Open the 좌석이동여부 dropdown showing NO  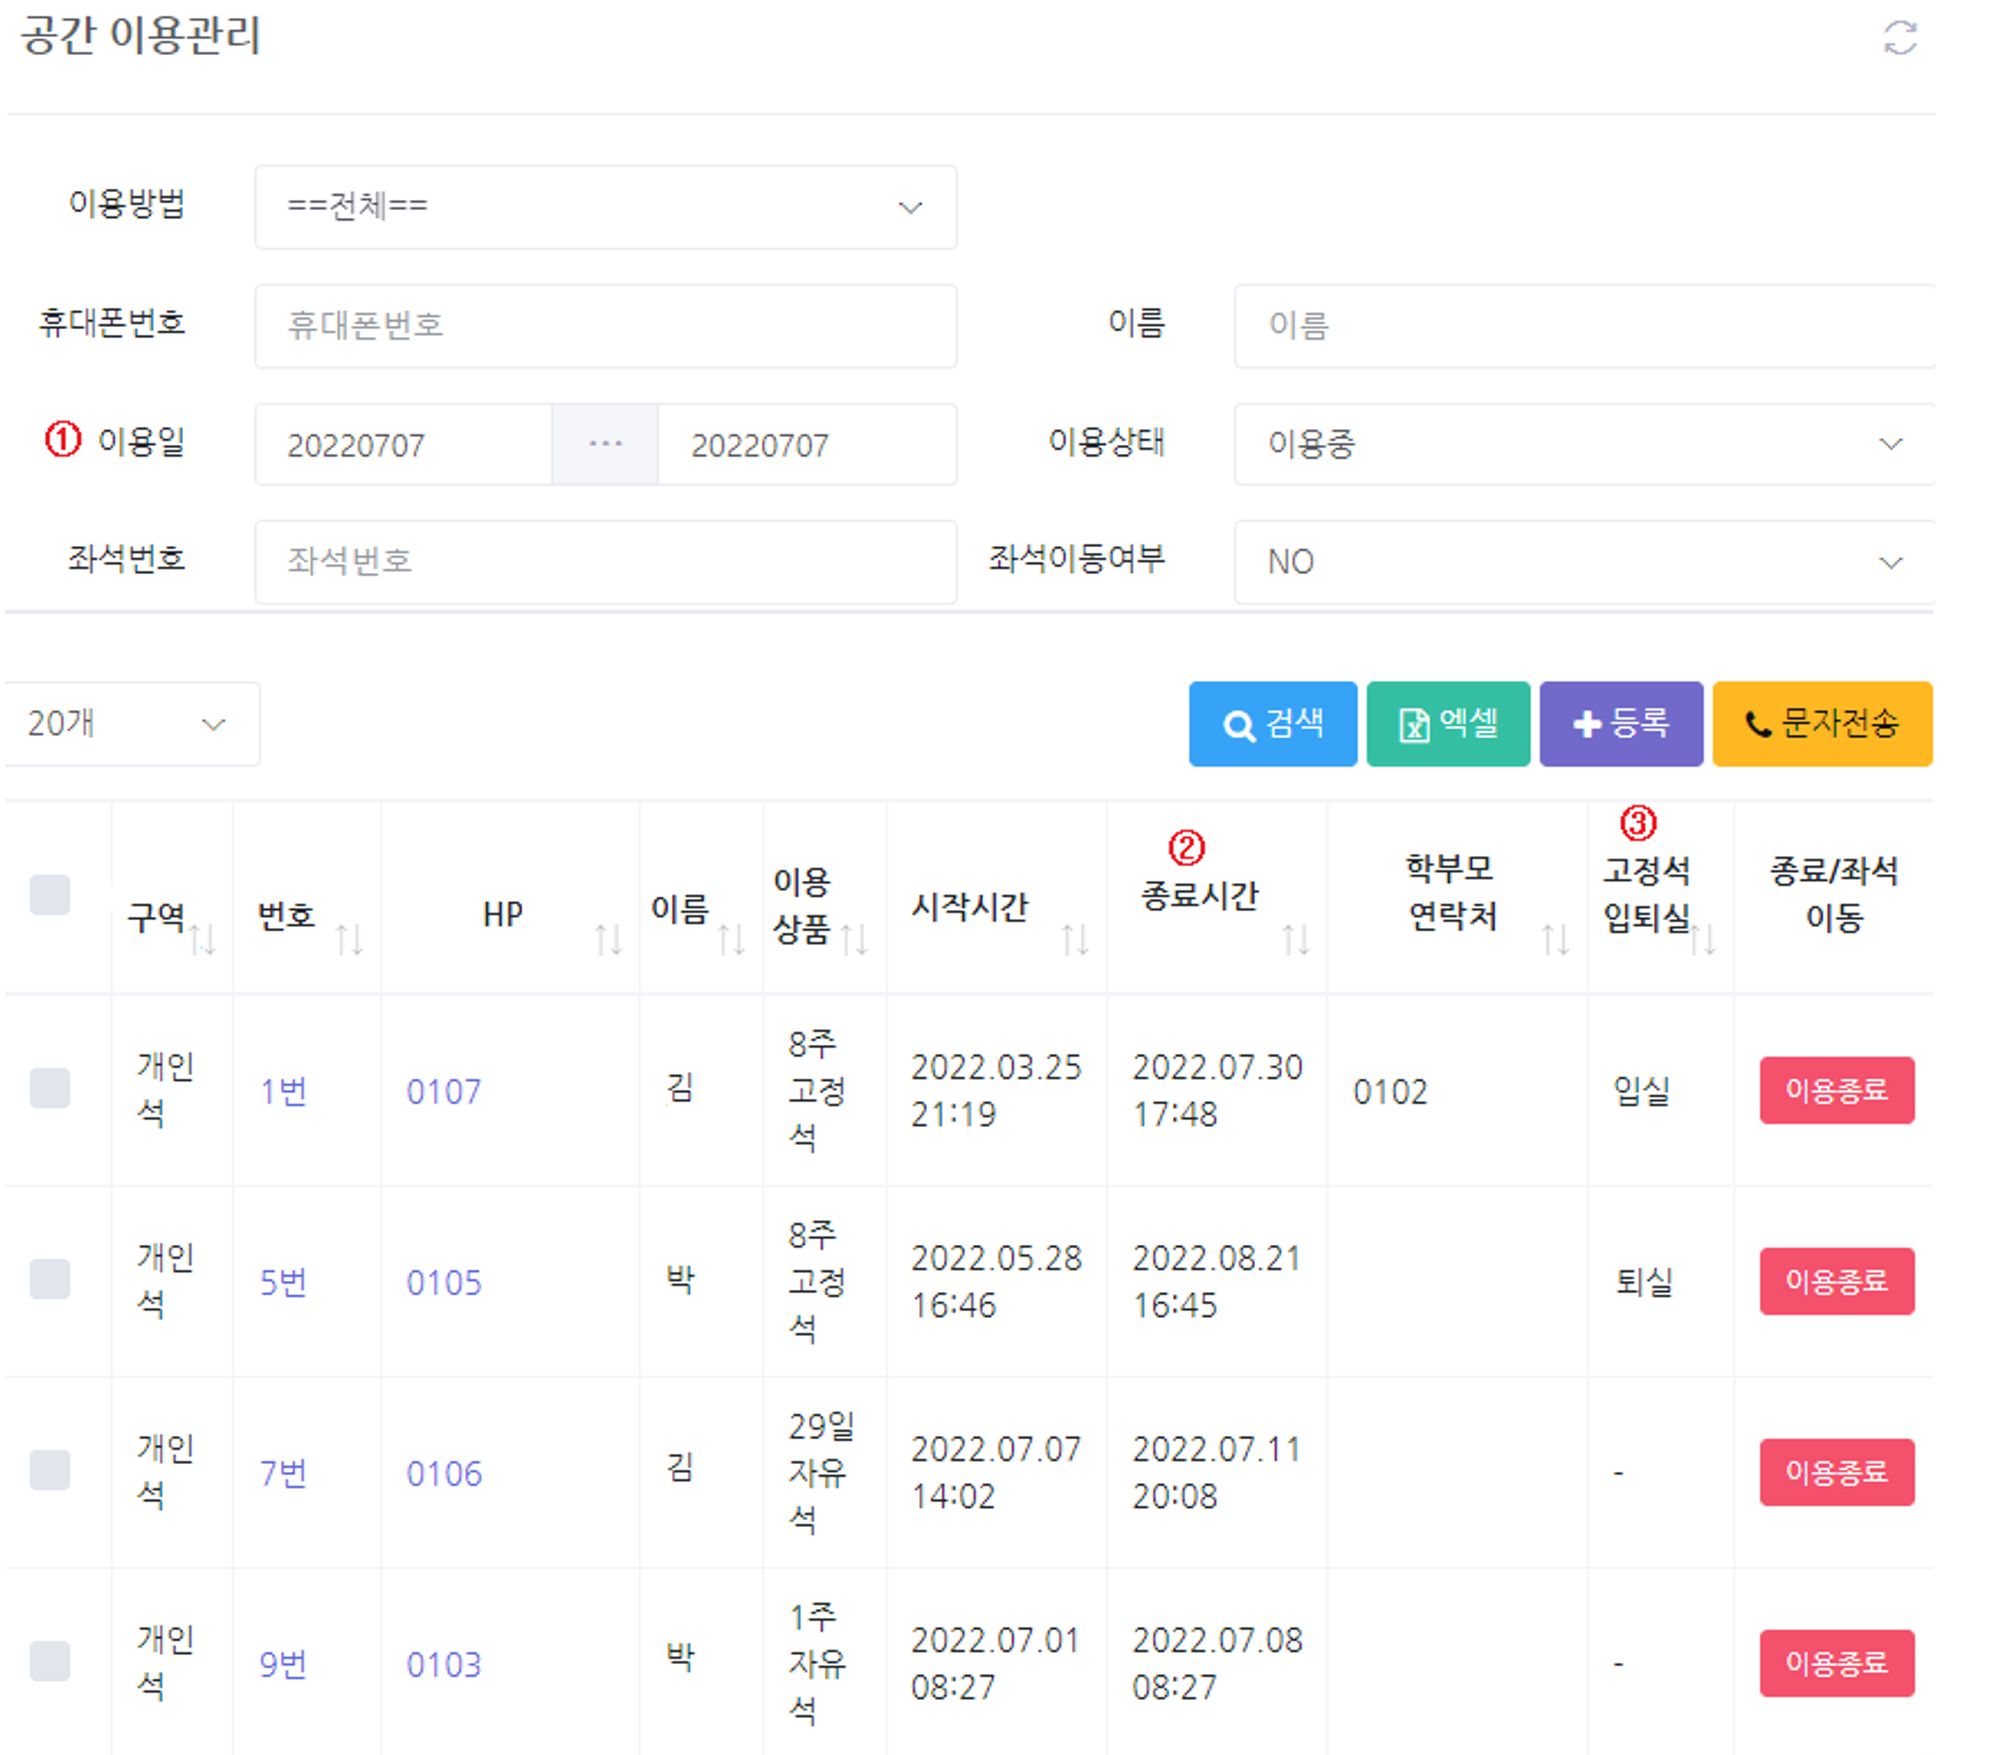(1583, 562)
